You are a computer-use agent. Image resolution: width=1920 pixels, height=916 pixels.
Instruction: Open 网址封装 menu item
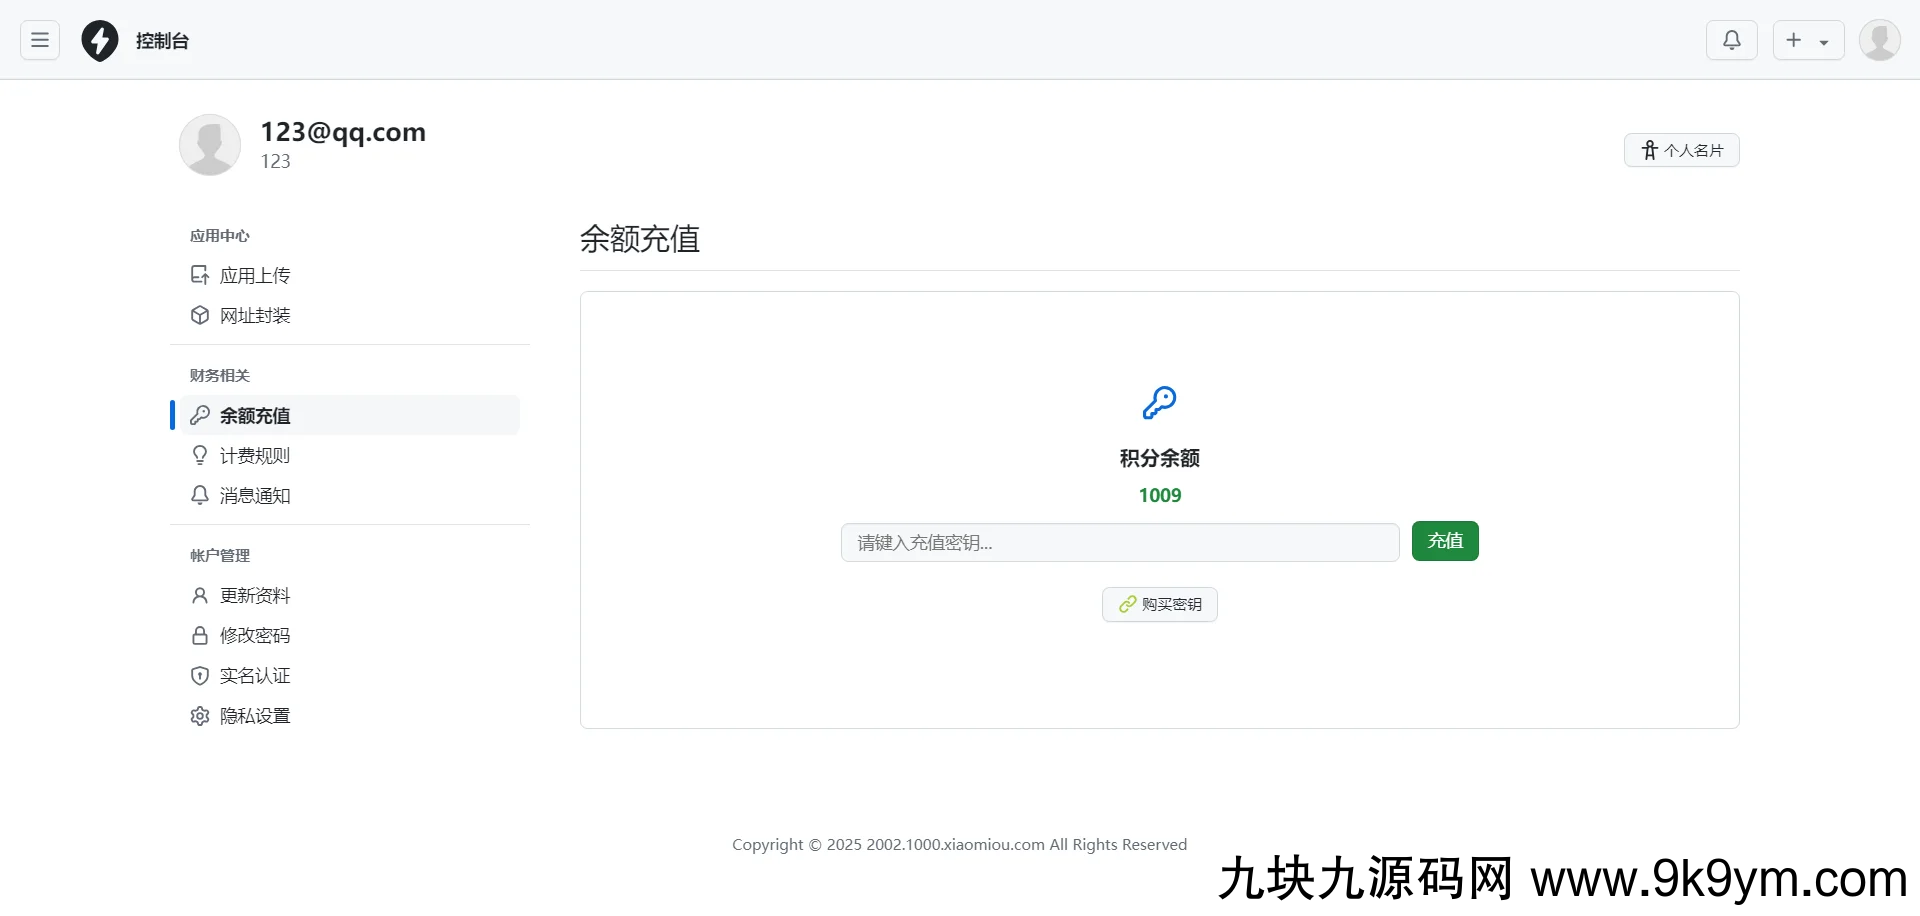tap(254, 315)
